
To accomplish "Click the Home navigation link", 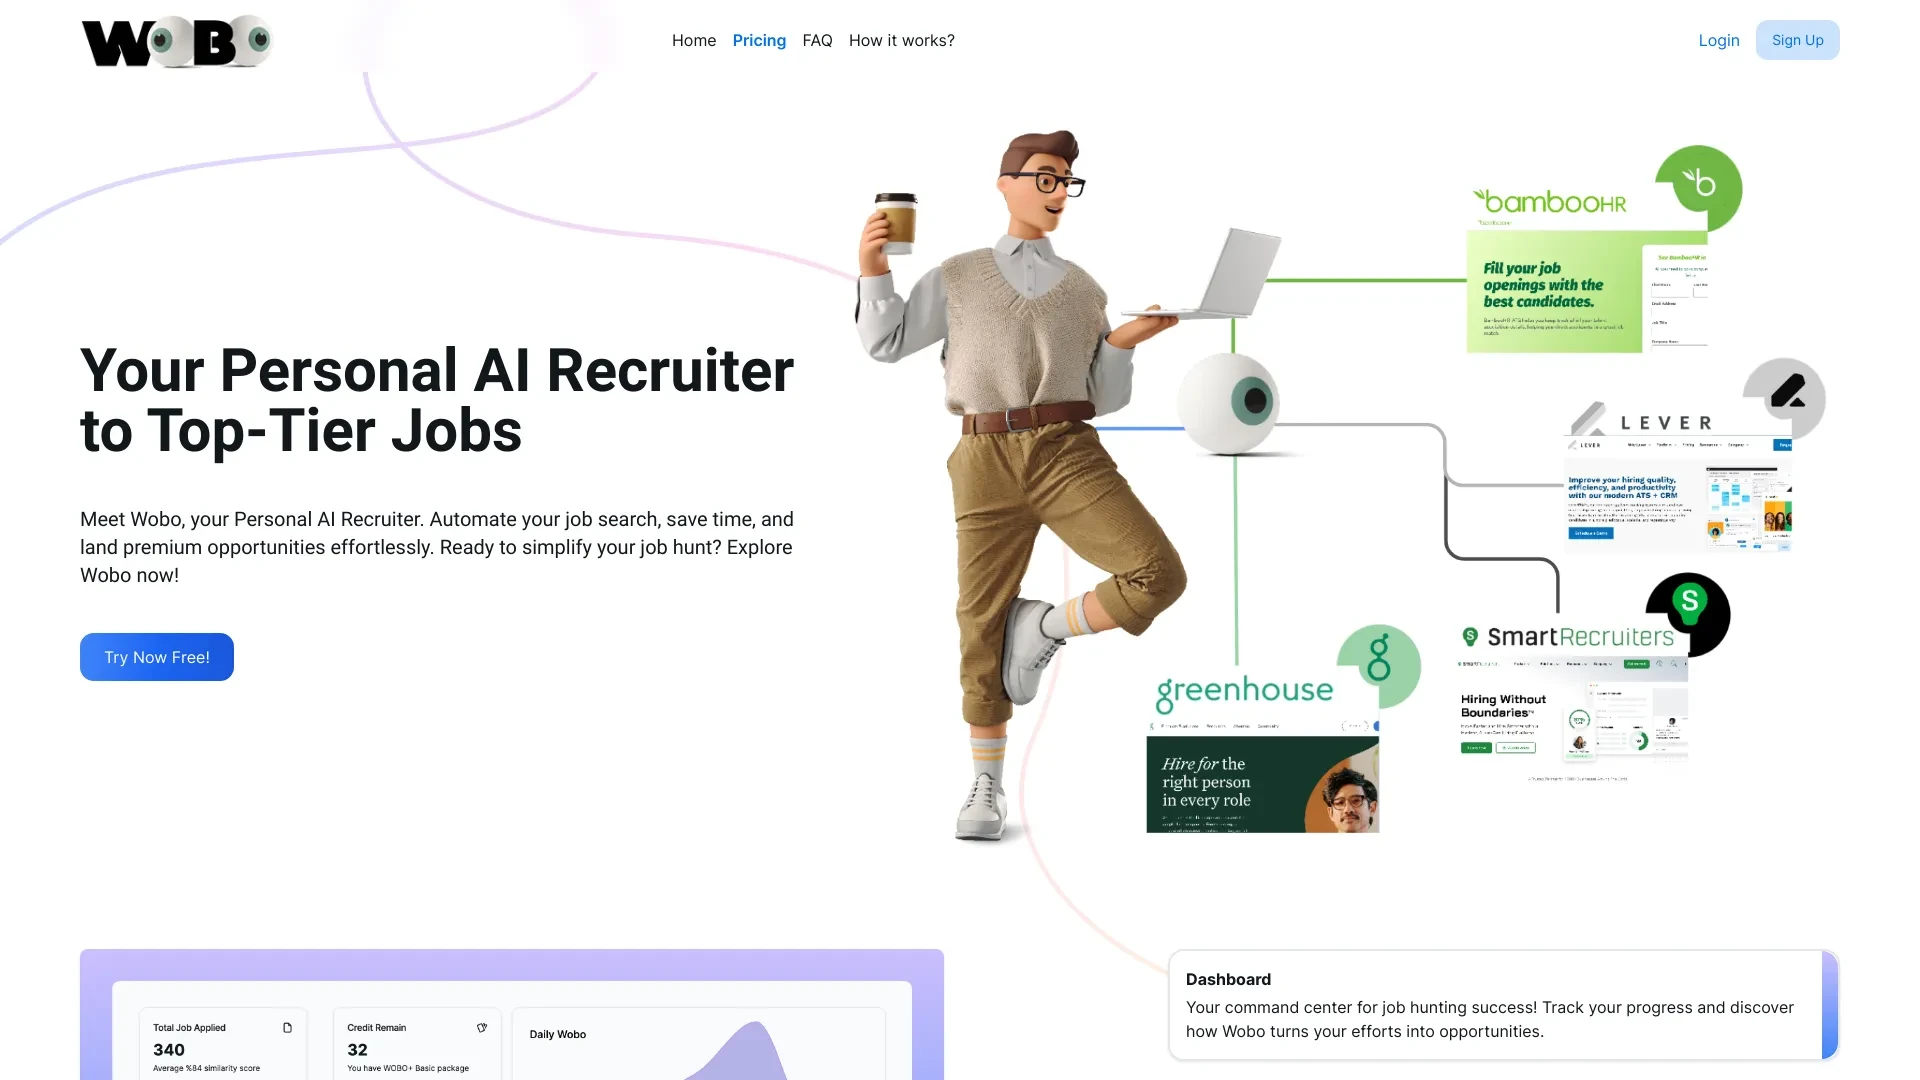I will tap(694, 40).
